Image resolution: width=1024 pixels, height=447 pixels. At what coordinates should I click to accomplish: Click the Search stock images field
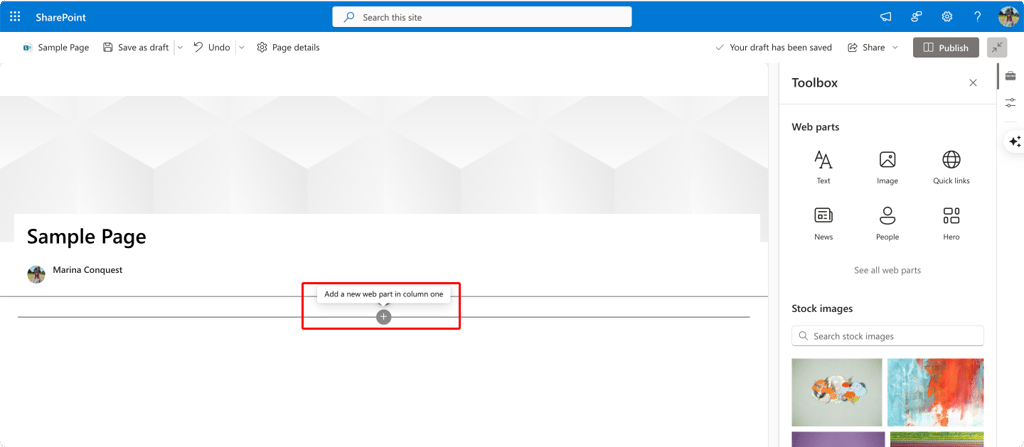[887, 336]
